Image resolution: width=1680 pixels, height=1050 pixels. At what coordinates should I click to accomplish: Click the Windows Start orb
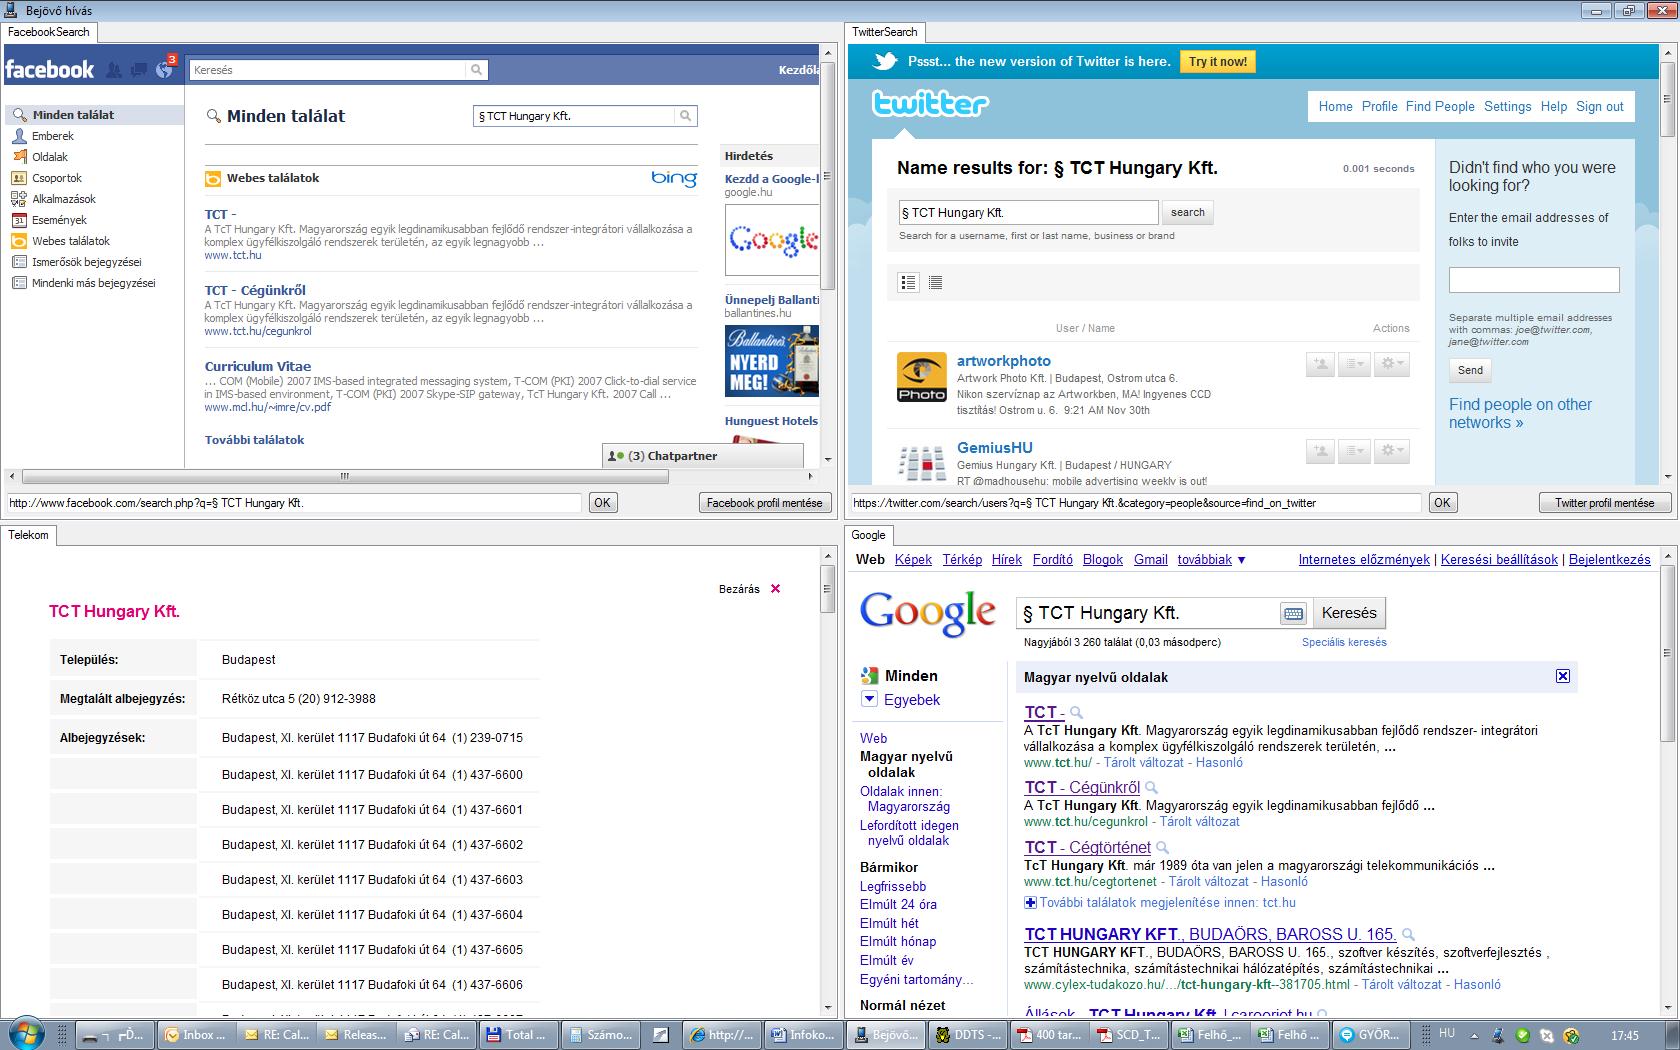(25, 1034)
